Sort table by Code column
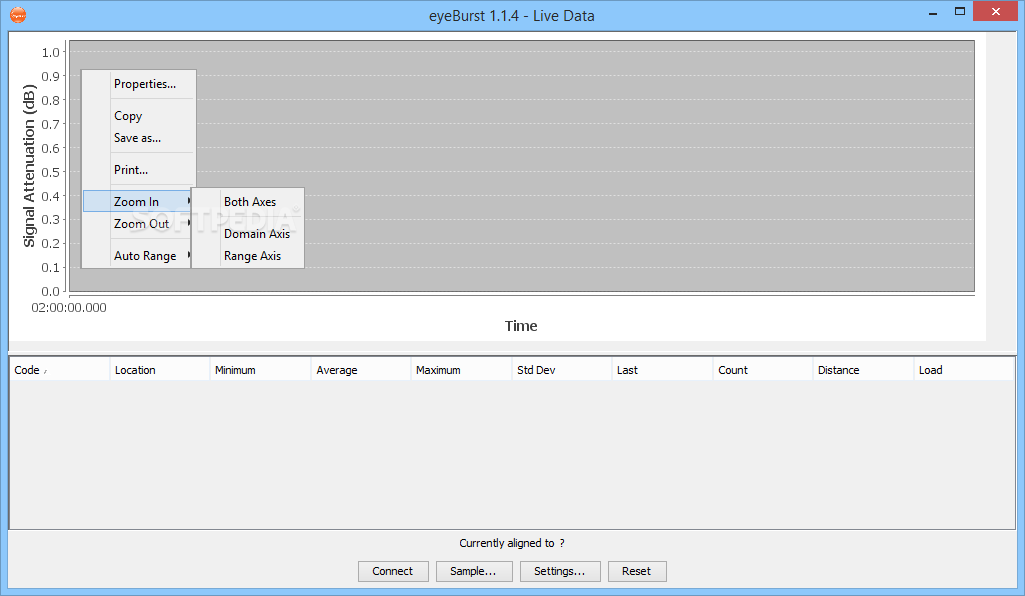This screenshot has width=1025, height=596. (x=59, y=370)
